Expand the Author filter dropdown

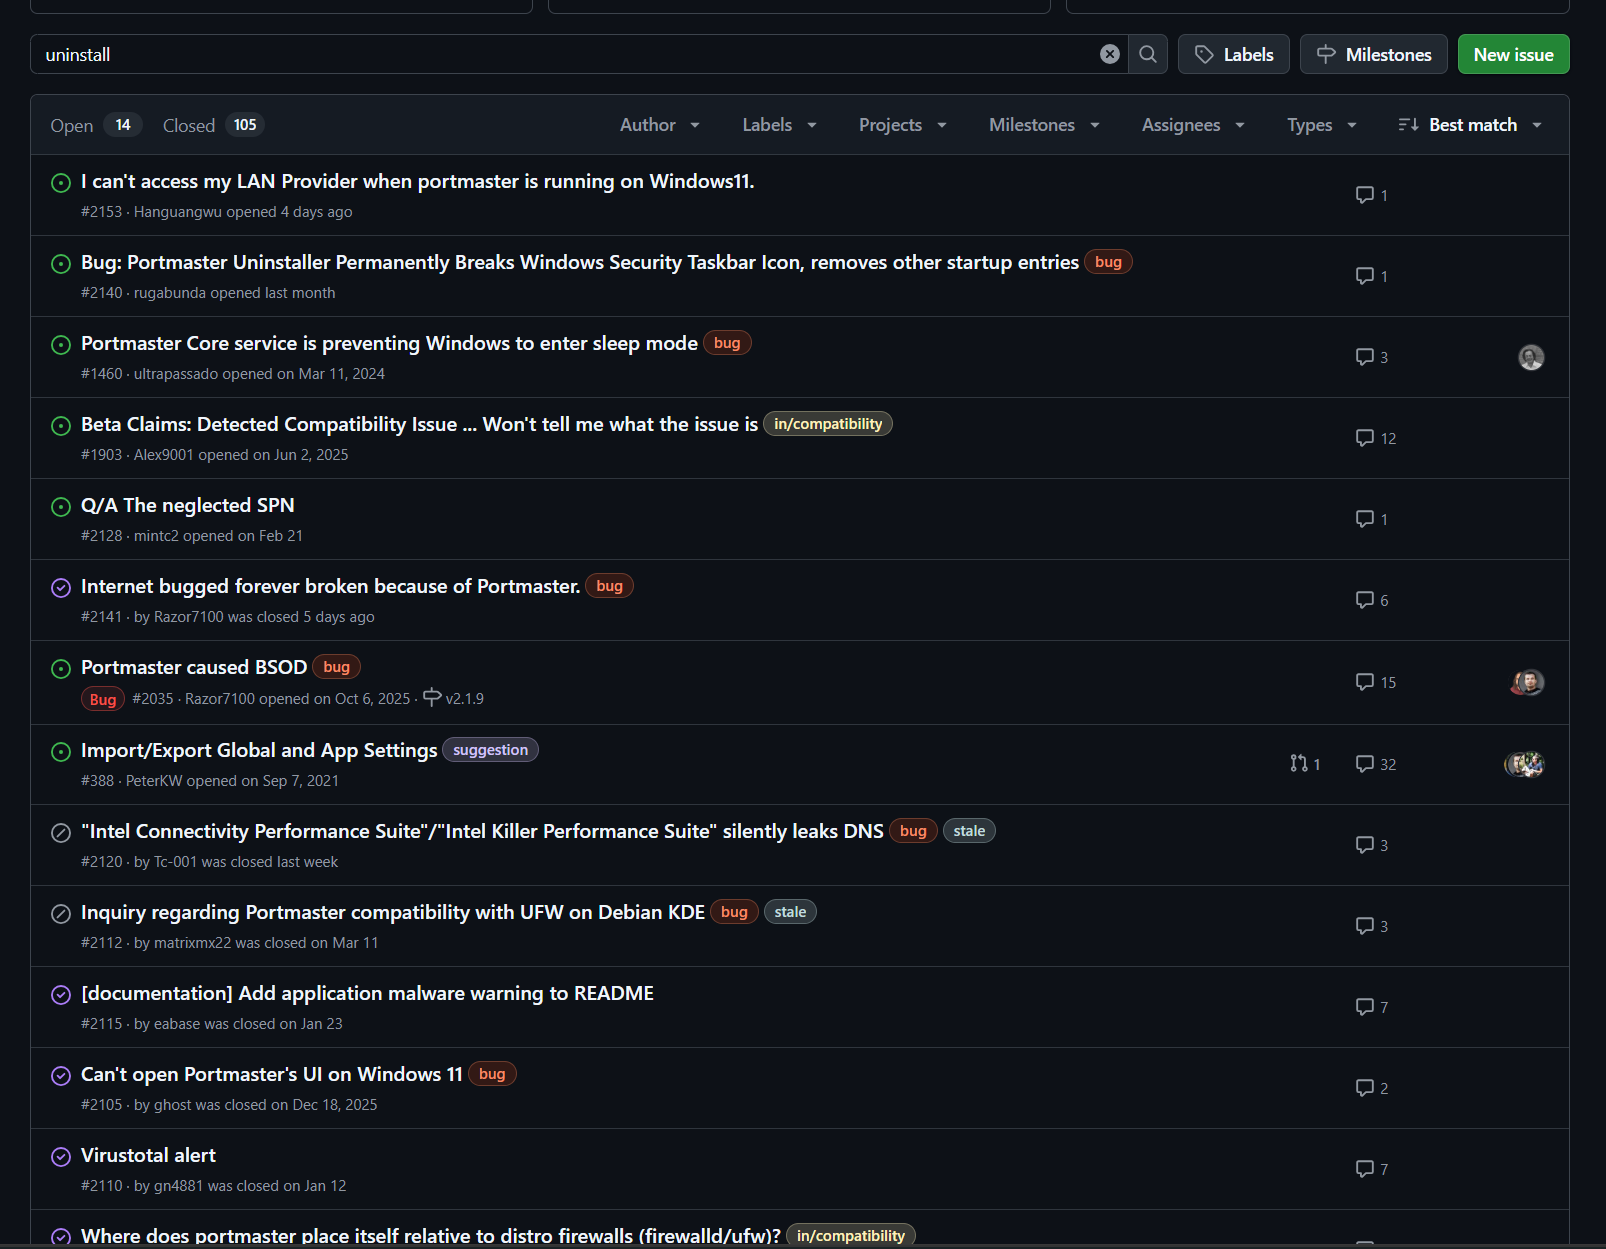660,125
